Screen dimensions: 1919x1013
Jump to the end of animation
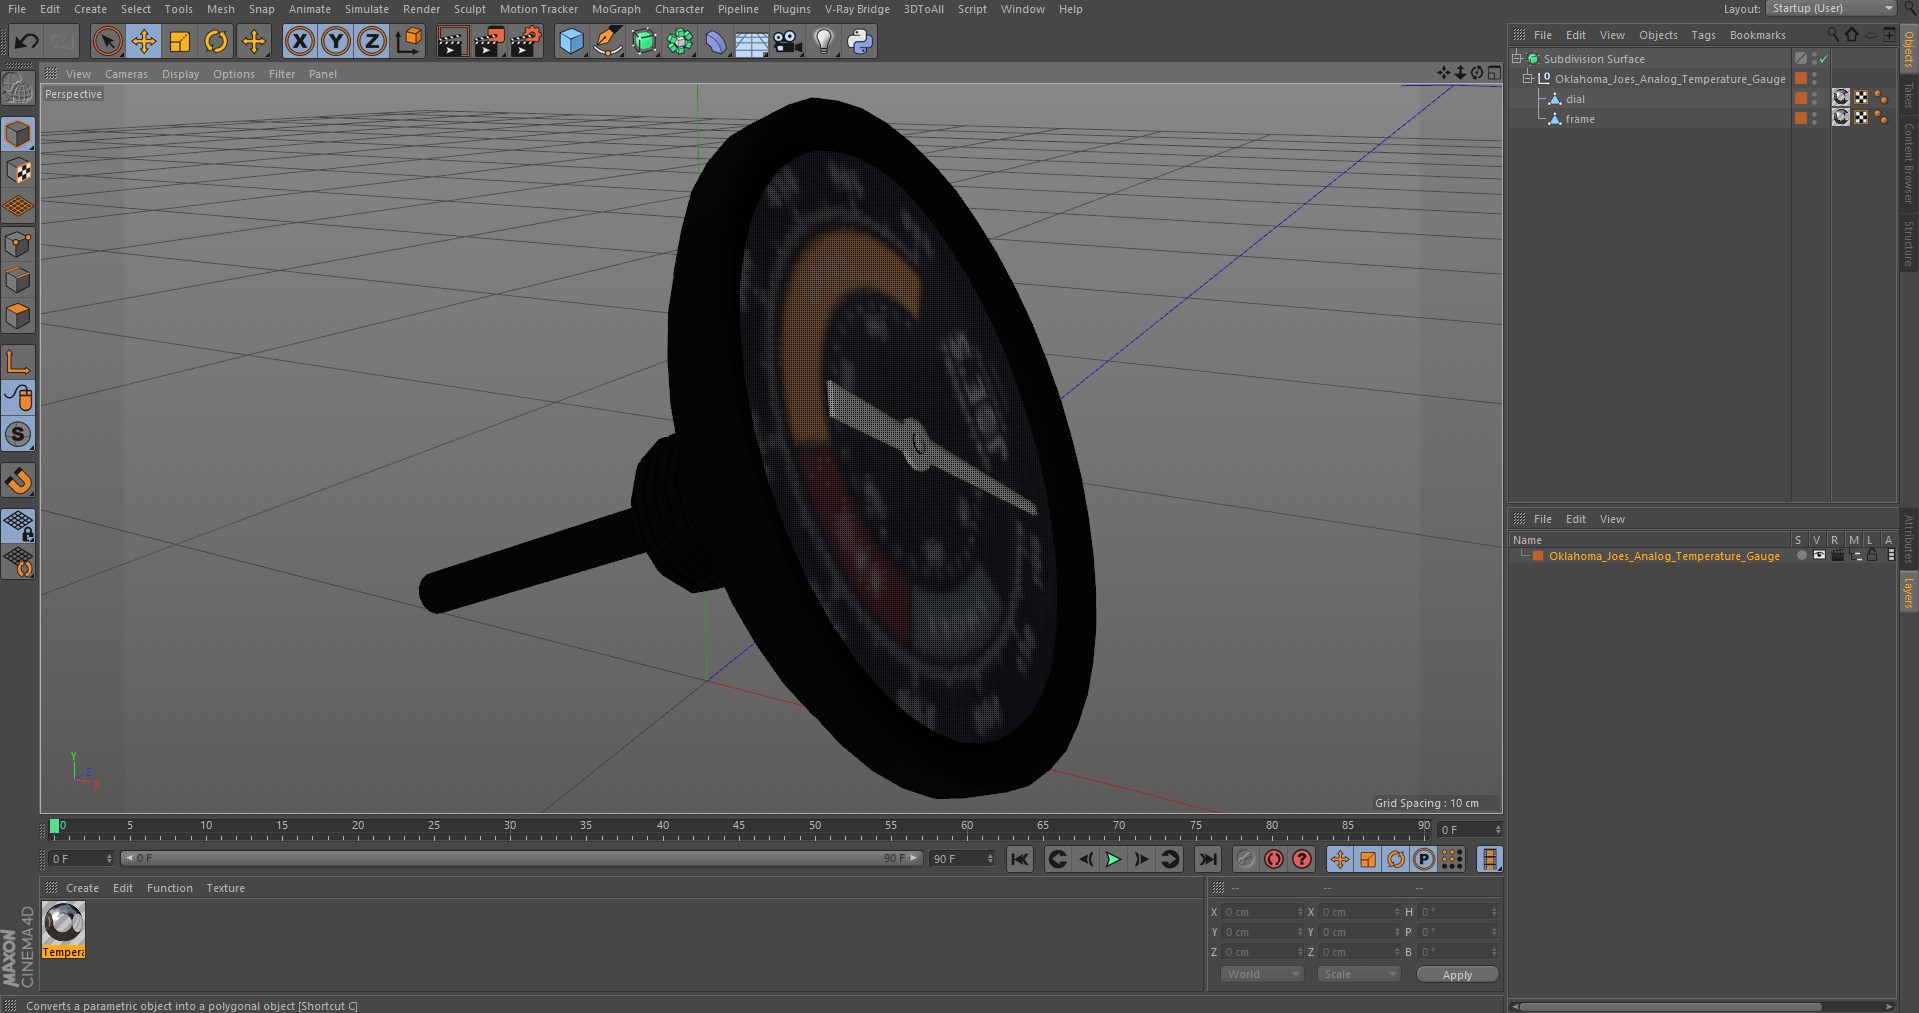tap(1208, 859)
